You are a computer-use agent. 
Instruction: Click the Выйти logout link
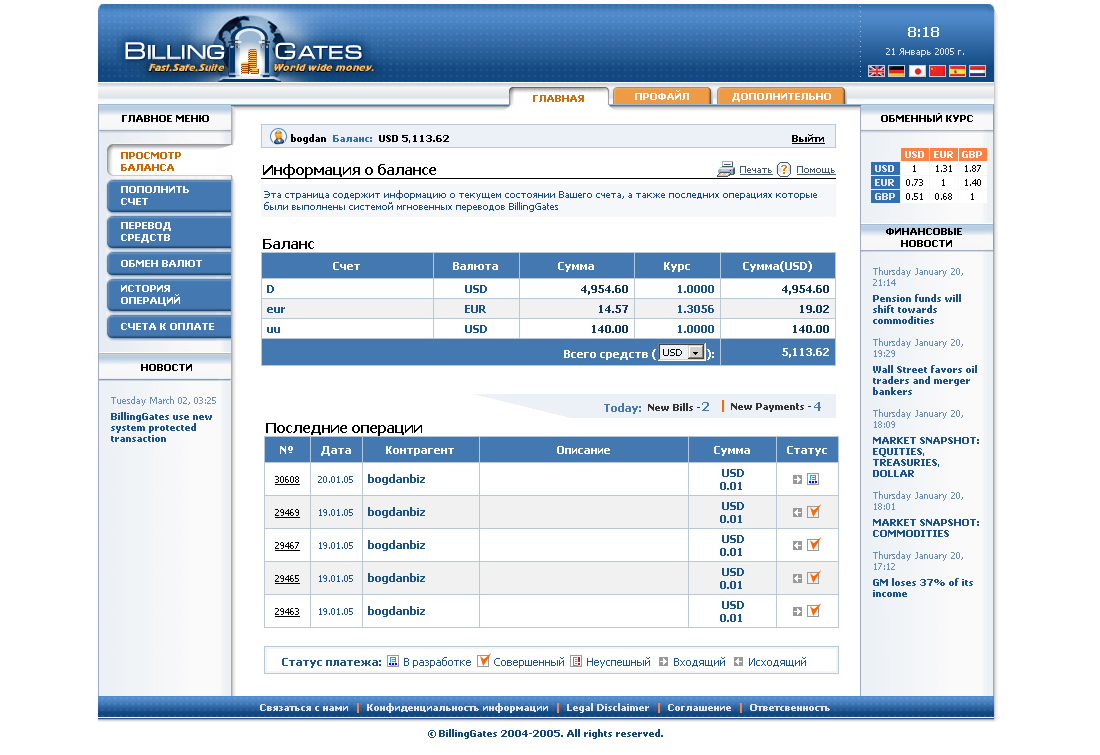pyautogui.click(x=807, y=139)
